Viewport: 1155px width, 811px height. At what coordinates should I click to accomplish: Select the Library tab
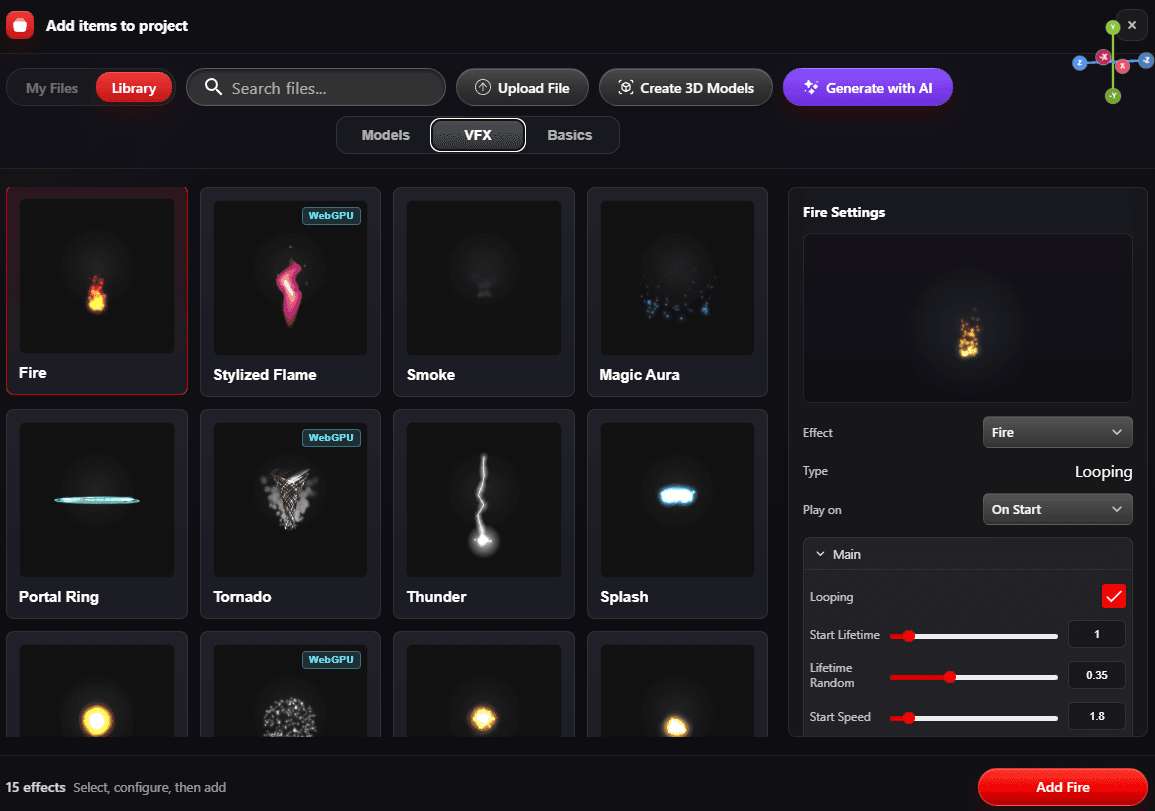pyautogui.click(x=133, y=88)
